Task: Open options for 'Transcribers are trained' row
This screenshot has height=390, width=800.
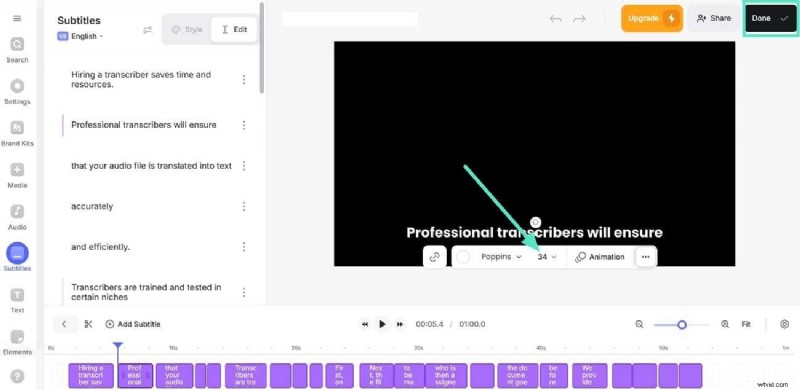Action: coord(244,292)
